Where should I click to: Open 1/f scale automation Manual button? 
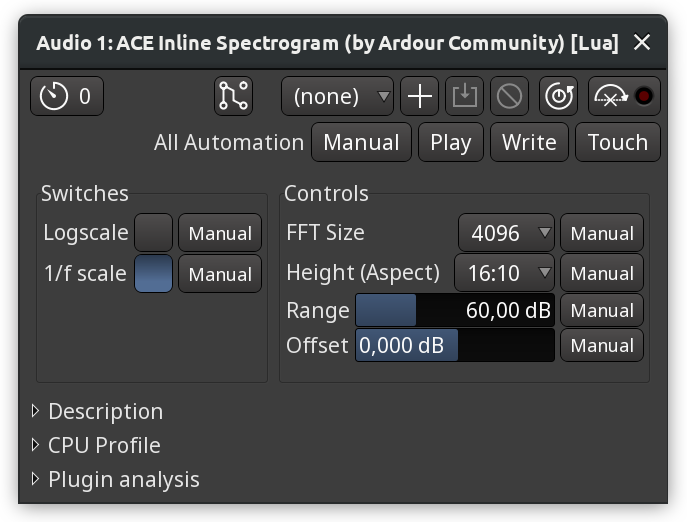click(220, 273)
